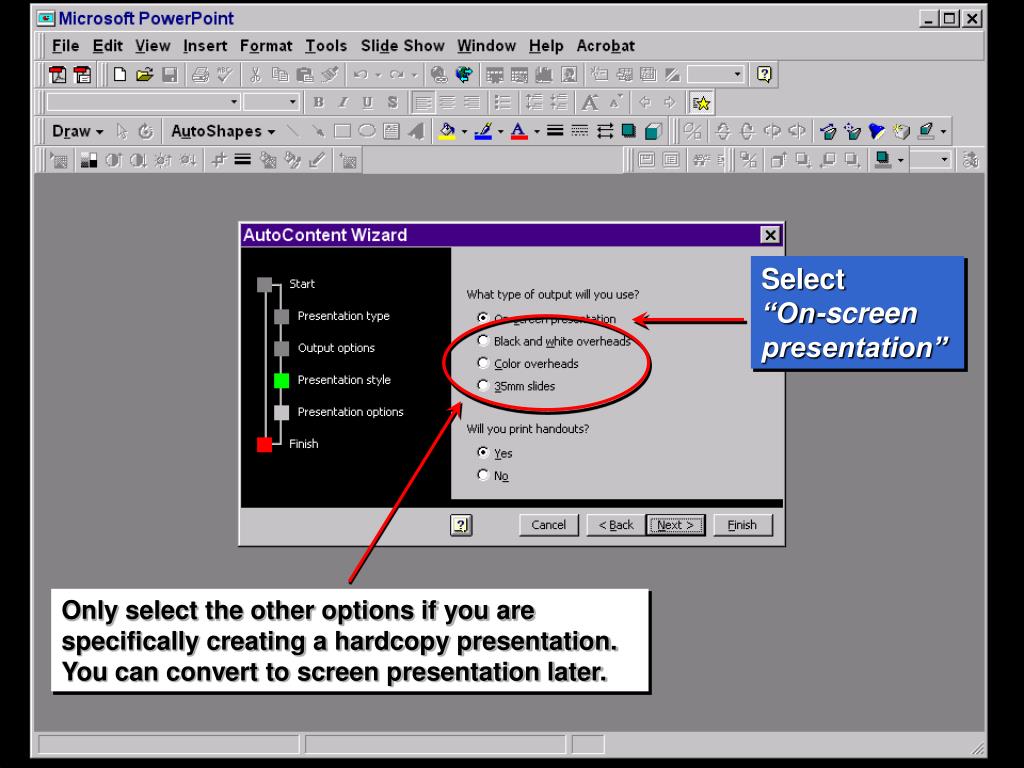
Task: Toggle Bold formatting
Action: click(x=318, y=103)
